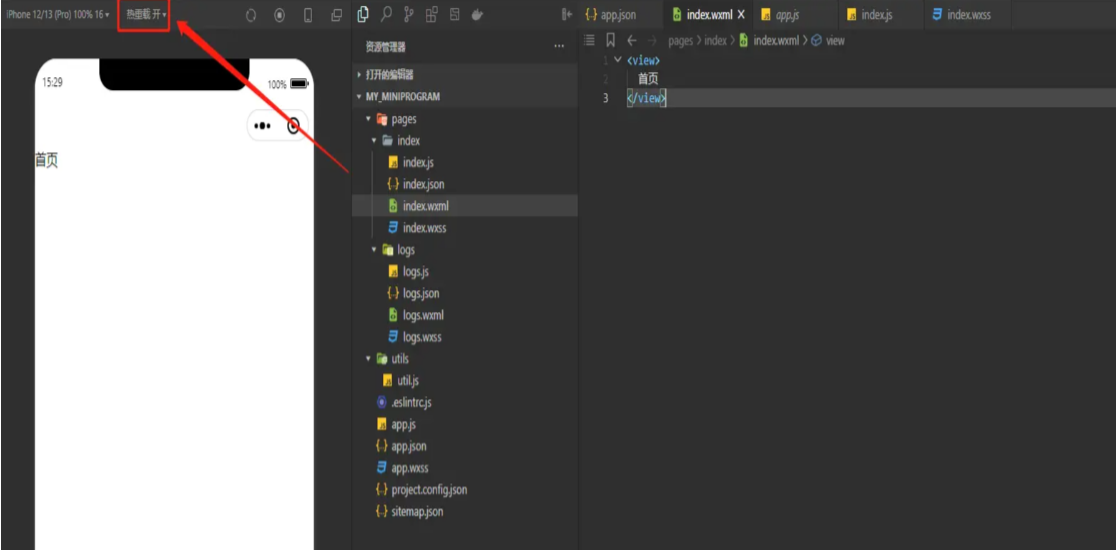Click the simulator refresh icon
The width and height of the screenshot is (1116, 550).
251,16
